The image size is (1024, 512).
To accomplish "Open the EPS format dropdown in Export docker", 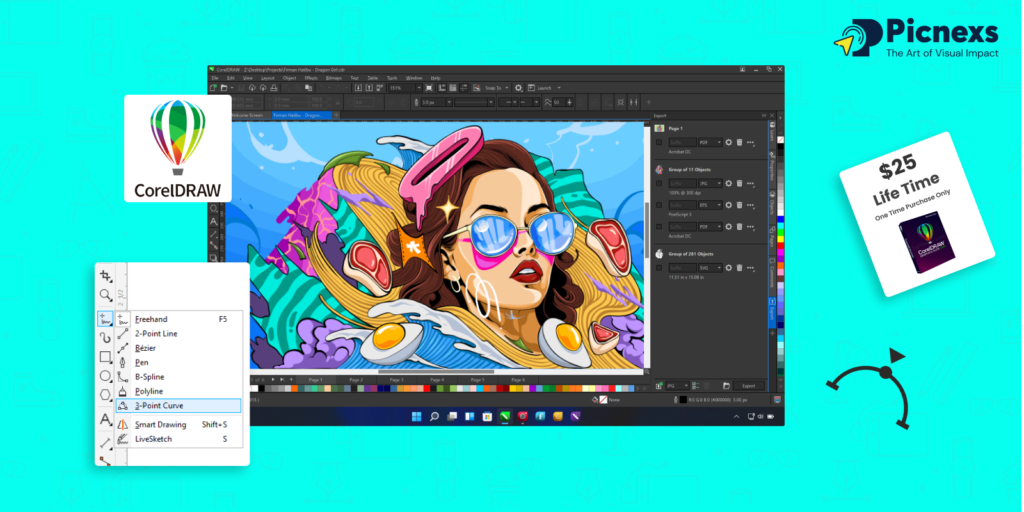I will click(710, 205).
